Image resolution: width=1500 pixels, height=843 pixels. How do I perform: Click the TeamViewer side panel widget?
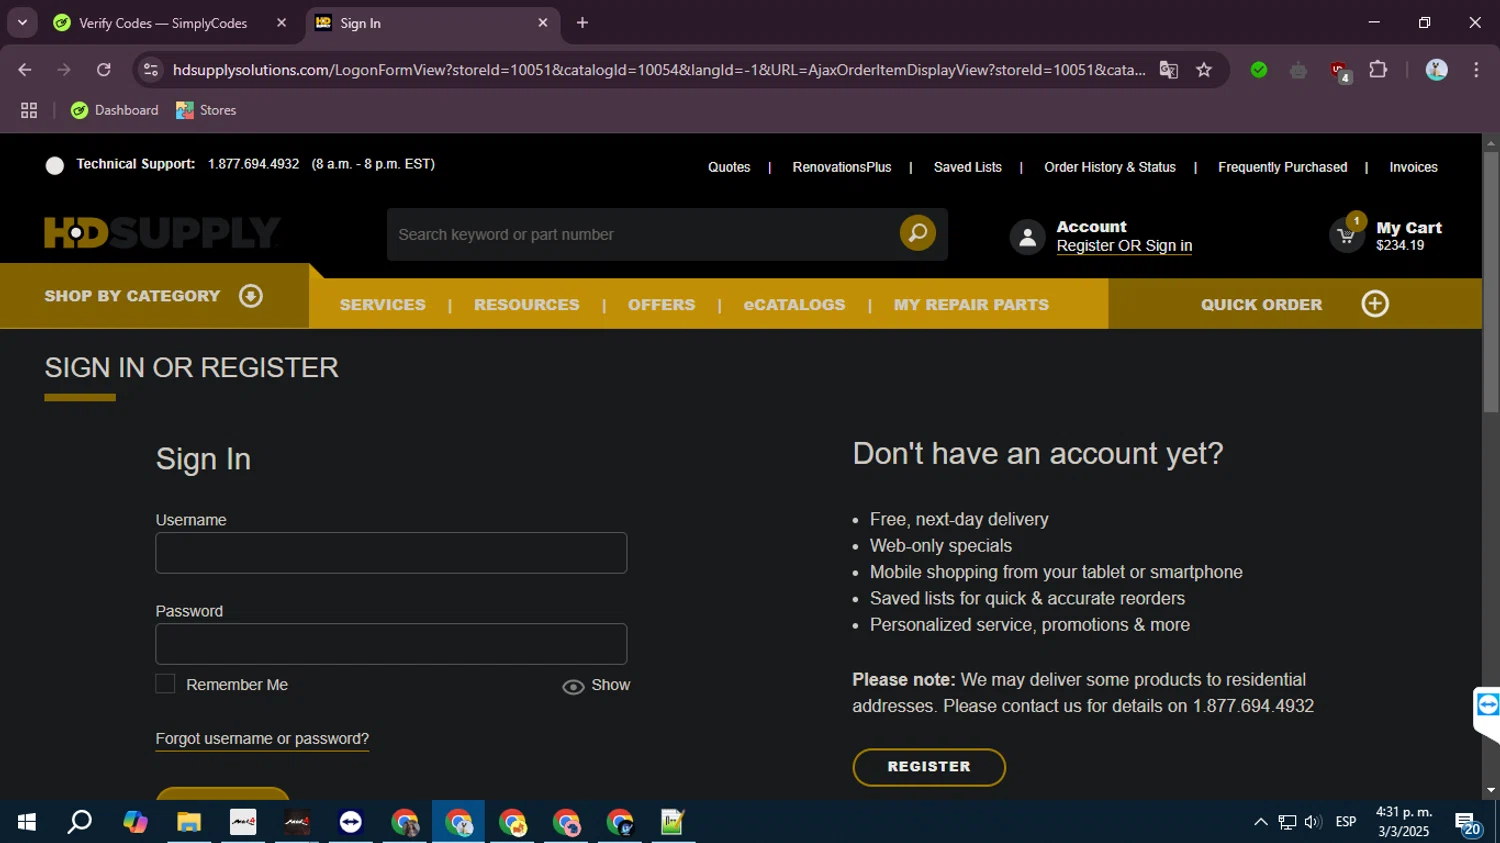[x=1487, y=706]
